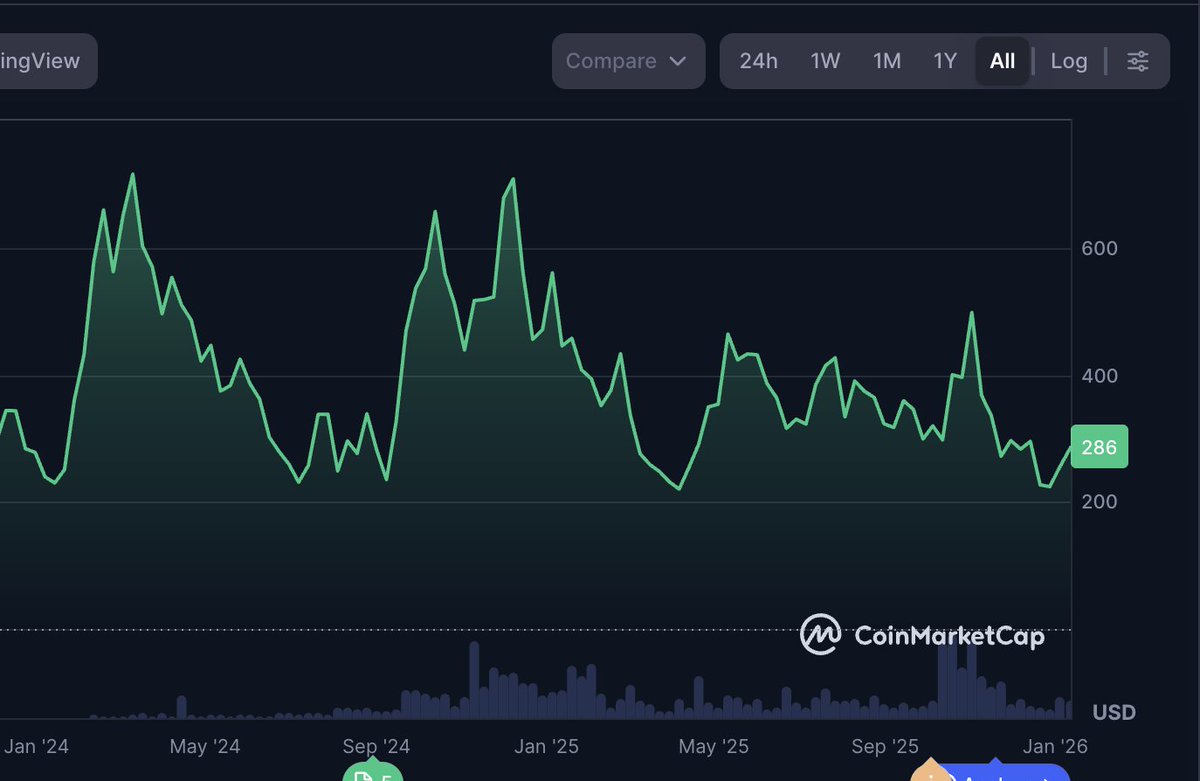Click the May '24 date axis label
The image size is (1200, 781).
click(x=205, y=746)
